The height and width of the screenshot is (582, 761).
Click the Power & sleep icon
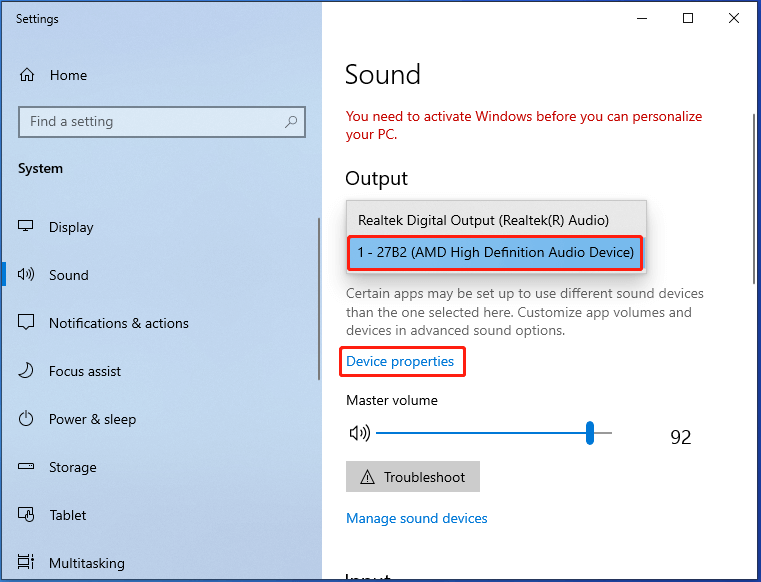pos(27,419)
